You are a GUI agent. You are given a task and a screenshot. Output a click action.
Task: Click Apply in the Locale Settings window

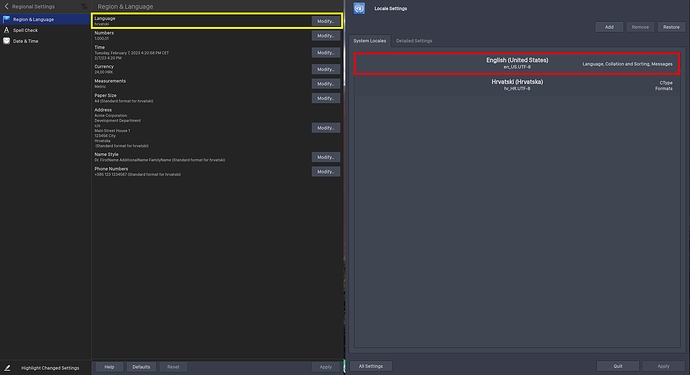(664, 366)
